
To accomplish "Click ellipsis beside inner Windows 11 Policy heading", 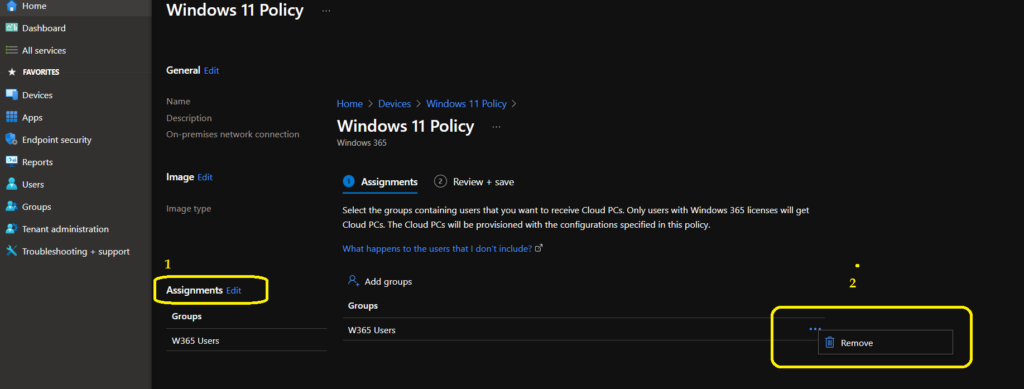I will pos(496,127).
